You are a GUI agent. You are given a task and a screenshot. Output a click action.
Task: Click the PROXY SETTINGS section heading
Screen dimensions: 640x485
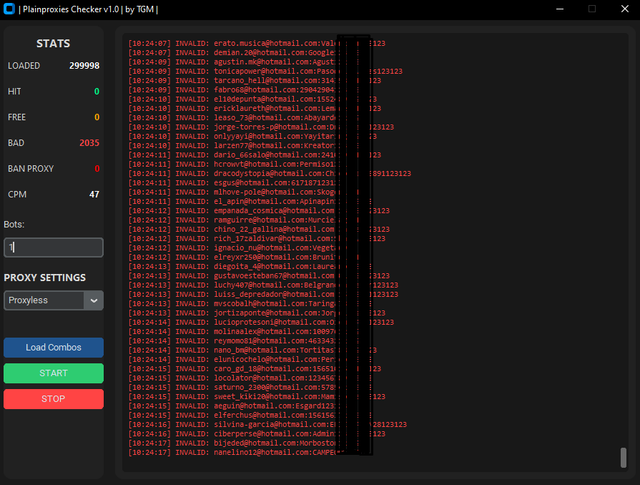43,277
